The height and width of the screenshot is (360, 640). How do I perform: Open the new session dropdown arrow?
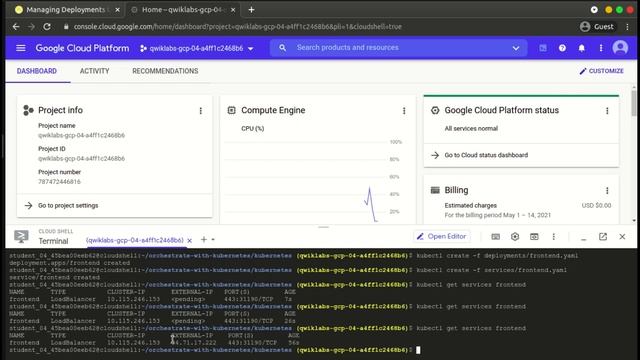click(x=213, y=240)
